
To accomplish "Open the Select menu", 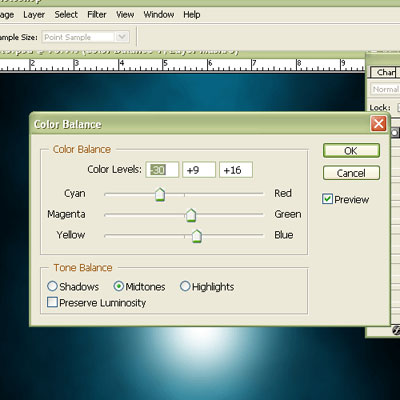I will click(66, 15).
